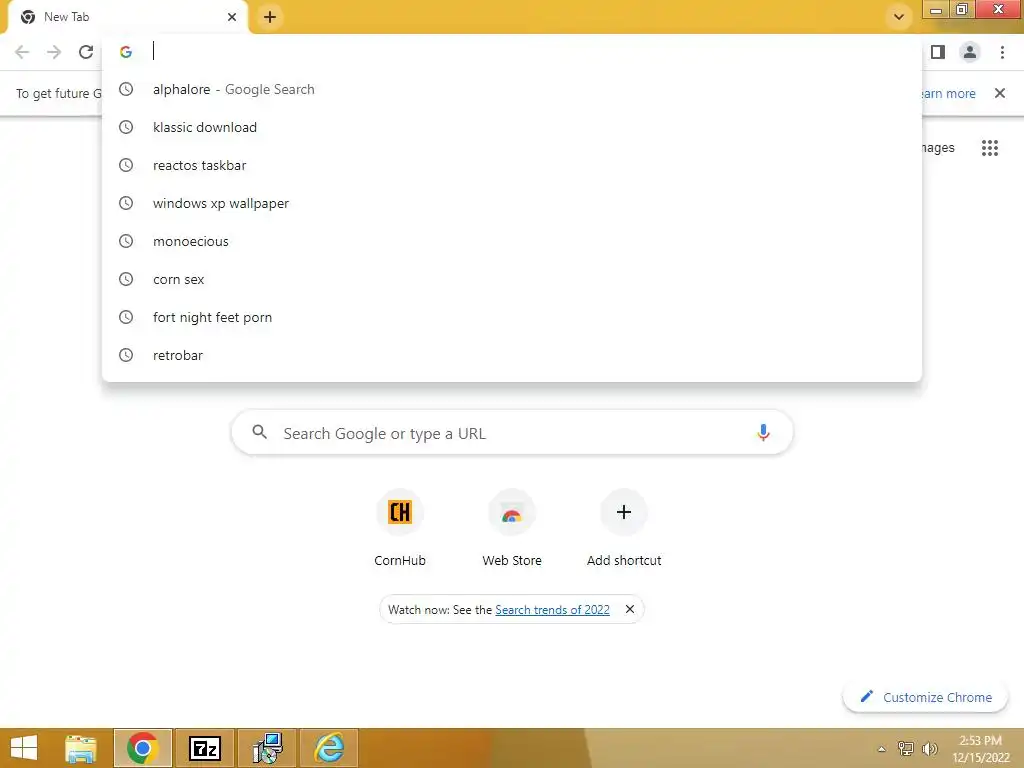Expand the tab search dropdown arrow
The width and height of the screenshot is (1024, 768).
point(899,17)
